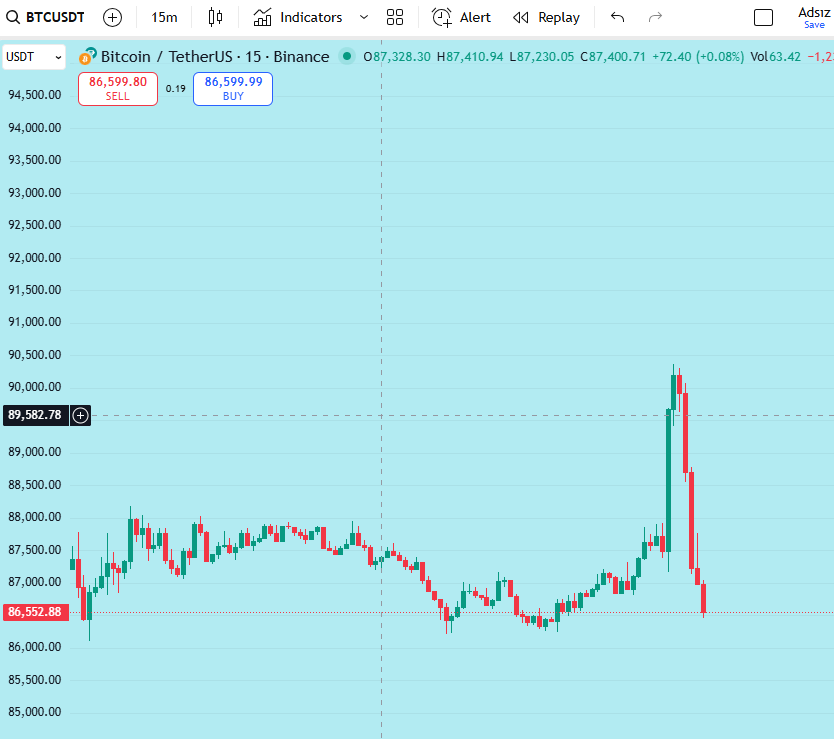Click the 86,552.88 red price label
Image resolution: width=834 pixels, height=739 pixels.
click(x=35, y=611)
